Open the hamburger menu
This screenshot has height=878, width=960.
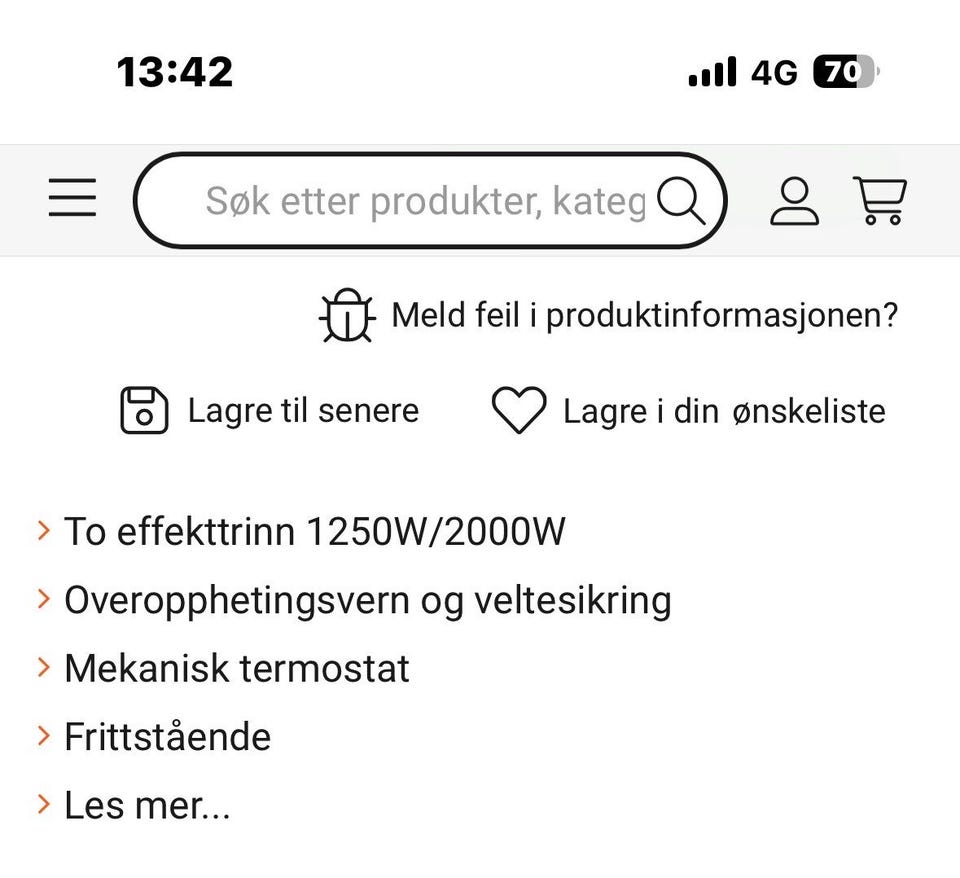coord(72,197)
